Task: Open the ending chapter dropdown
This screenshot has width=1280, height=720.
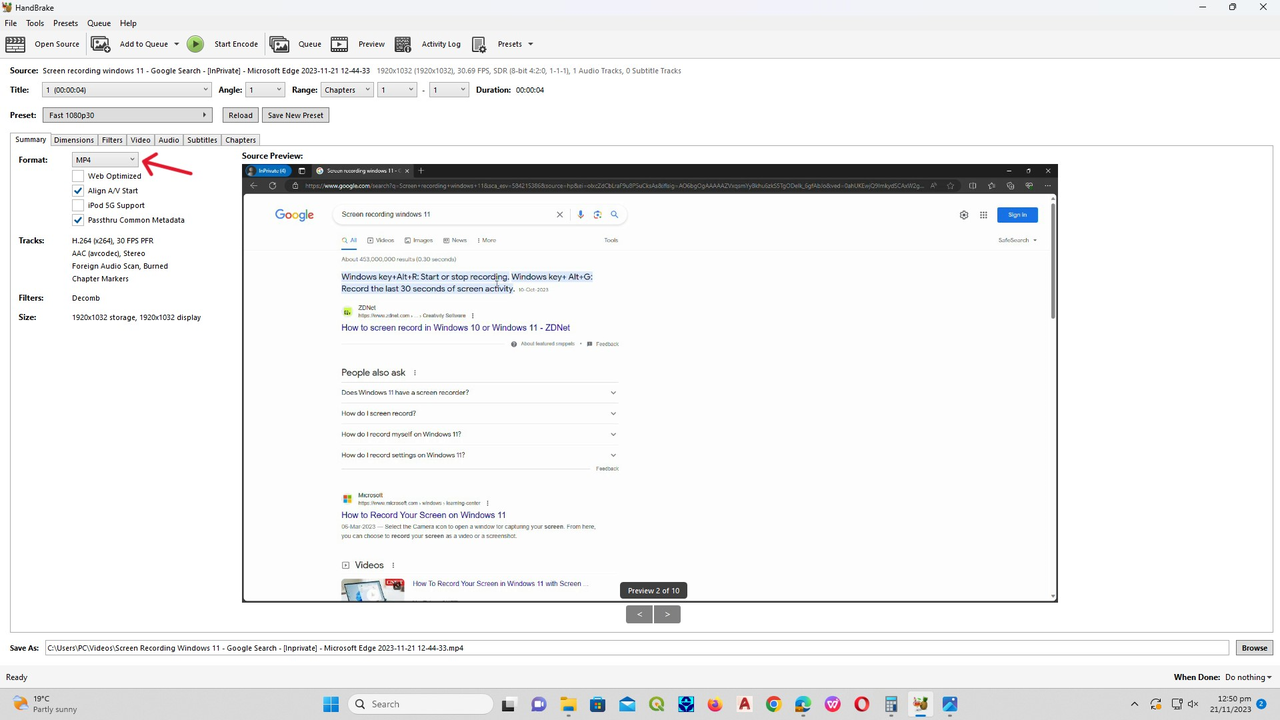Action: (x=449, y=90)
